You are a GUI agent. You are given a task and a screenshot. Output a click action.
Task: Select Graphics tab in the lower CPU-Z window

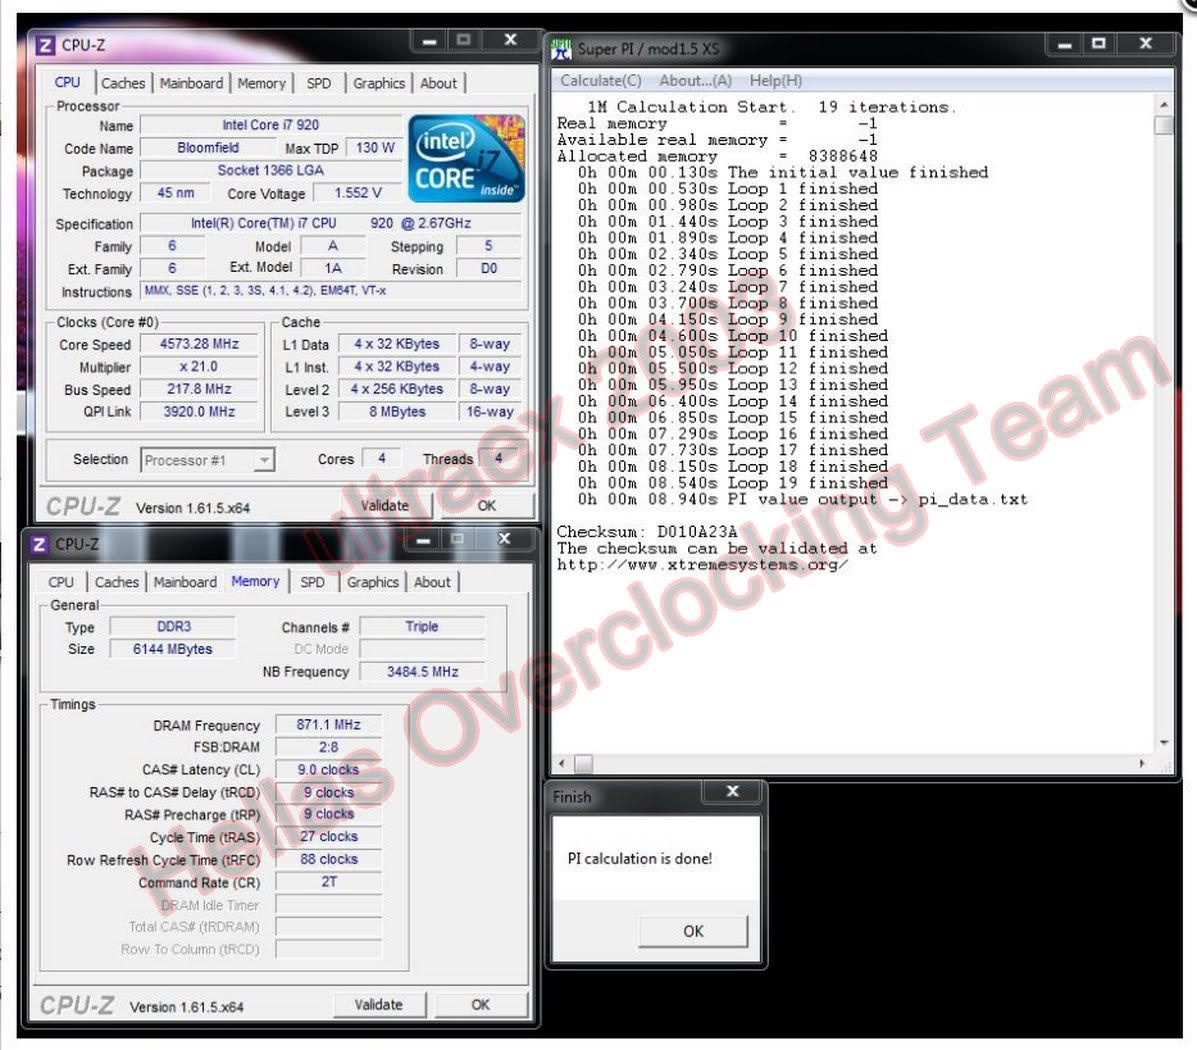(x=373, y=582)
